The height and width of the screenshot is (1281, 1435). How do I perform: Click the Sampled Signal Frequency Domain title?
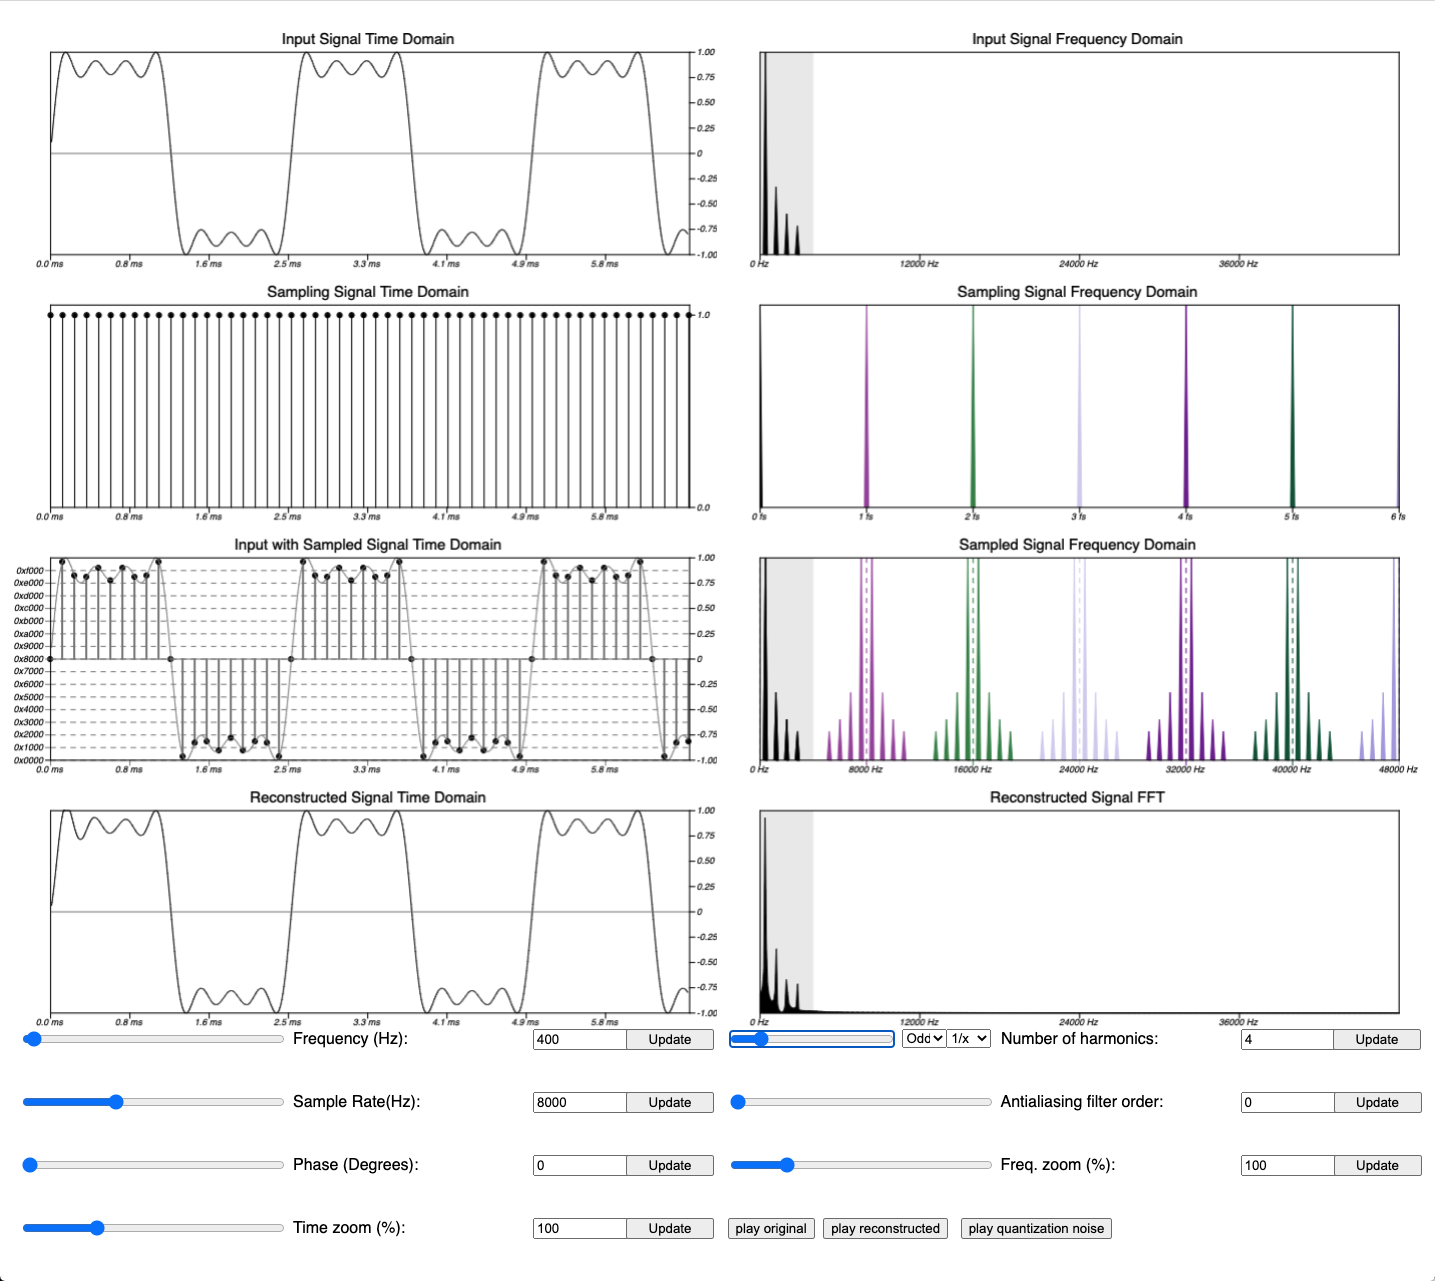(x=1077, y=545)
